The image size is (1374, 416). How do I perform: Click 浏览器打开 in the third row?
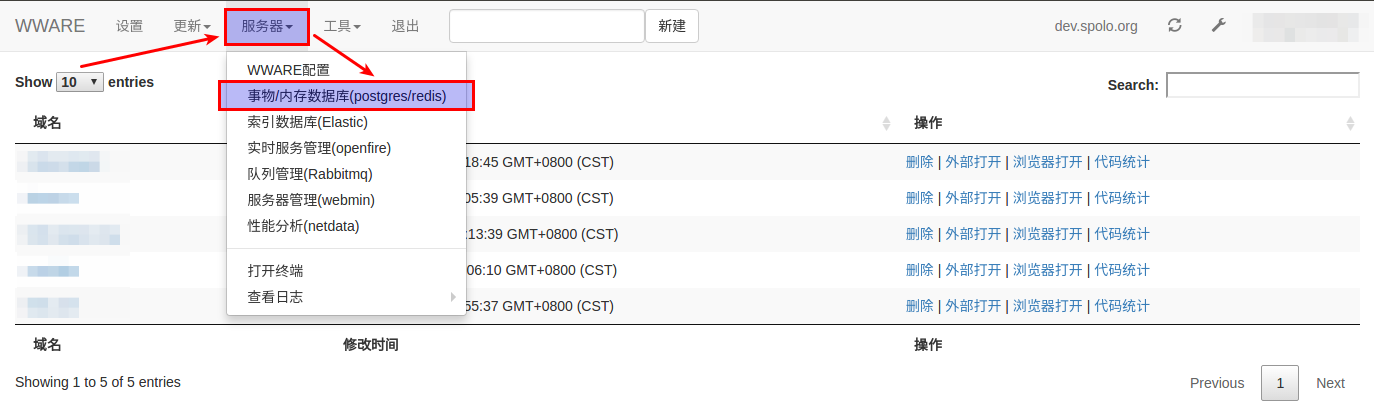(x=1048, y=234)
